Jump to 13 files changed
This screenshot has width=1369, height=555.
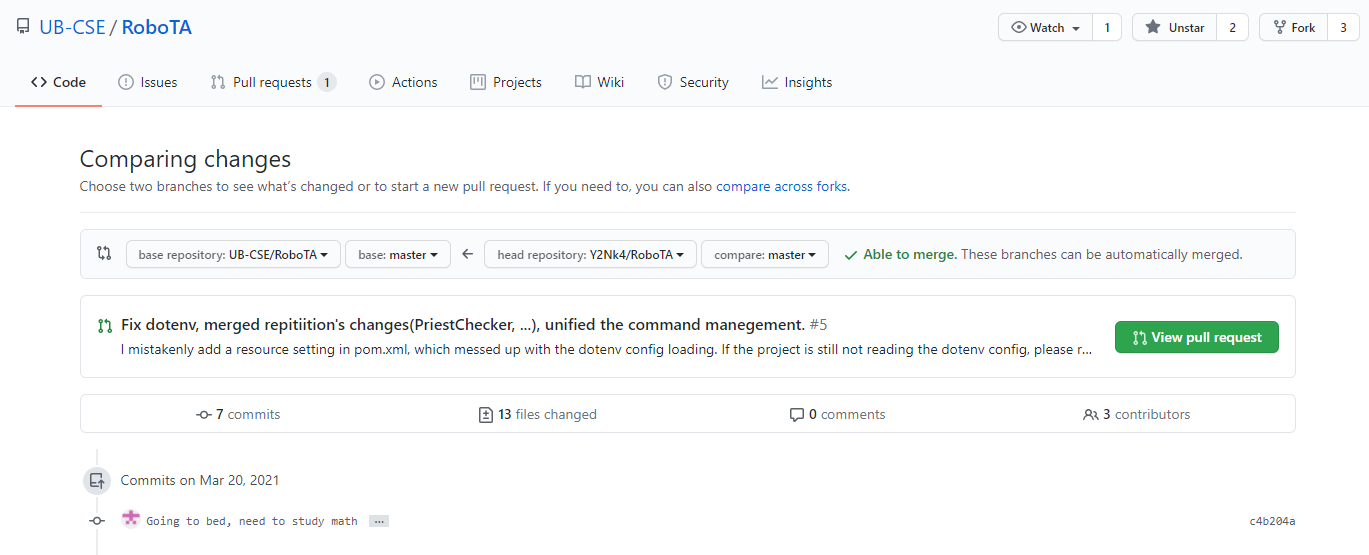(x=538, y=414)
